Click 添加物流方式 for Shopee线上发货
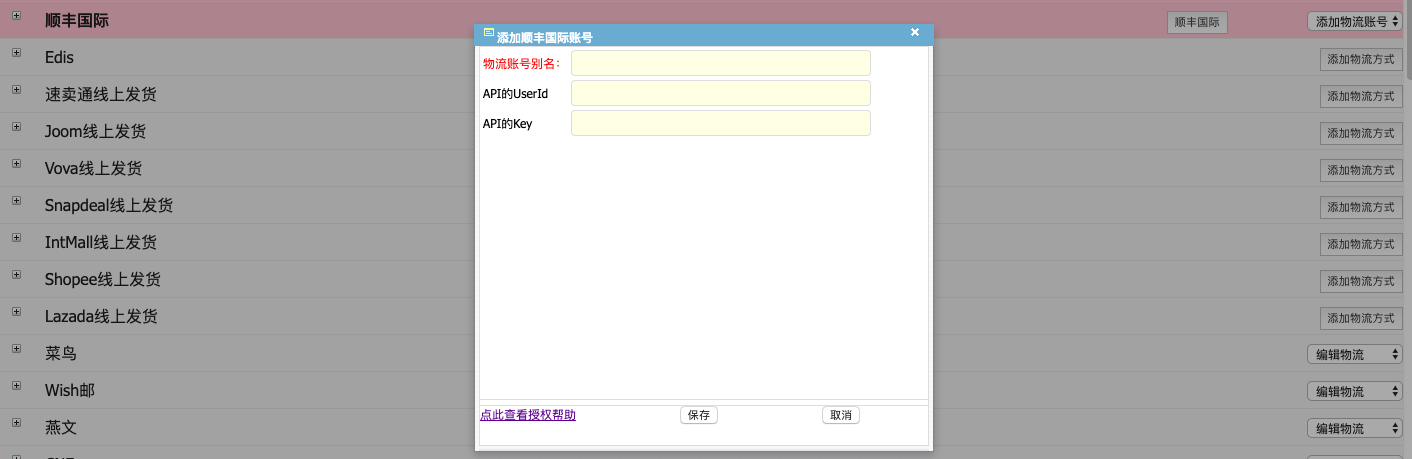1412x459 pixels. coord(1361,281)
